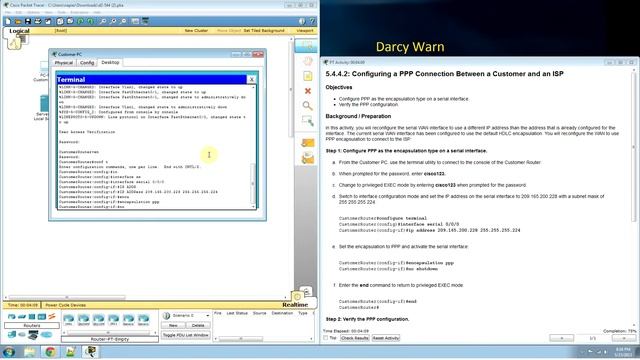Choose the red X Delete tool

[x=307, y=91]
